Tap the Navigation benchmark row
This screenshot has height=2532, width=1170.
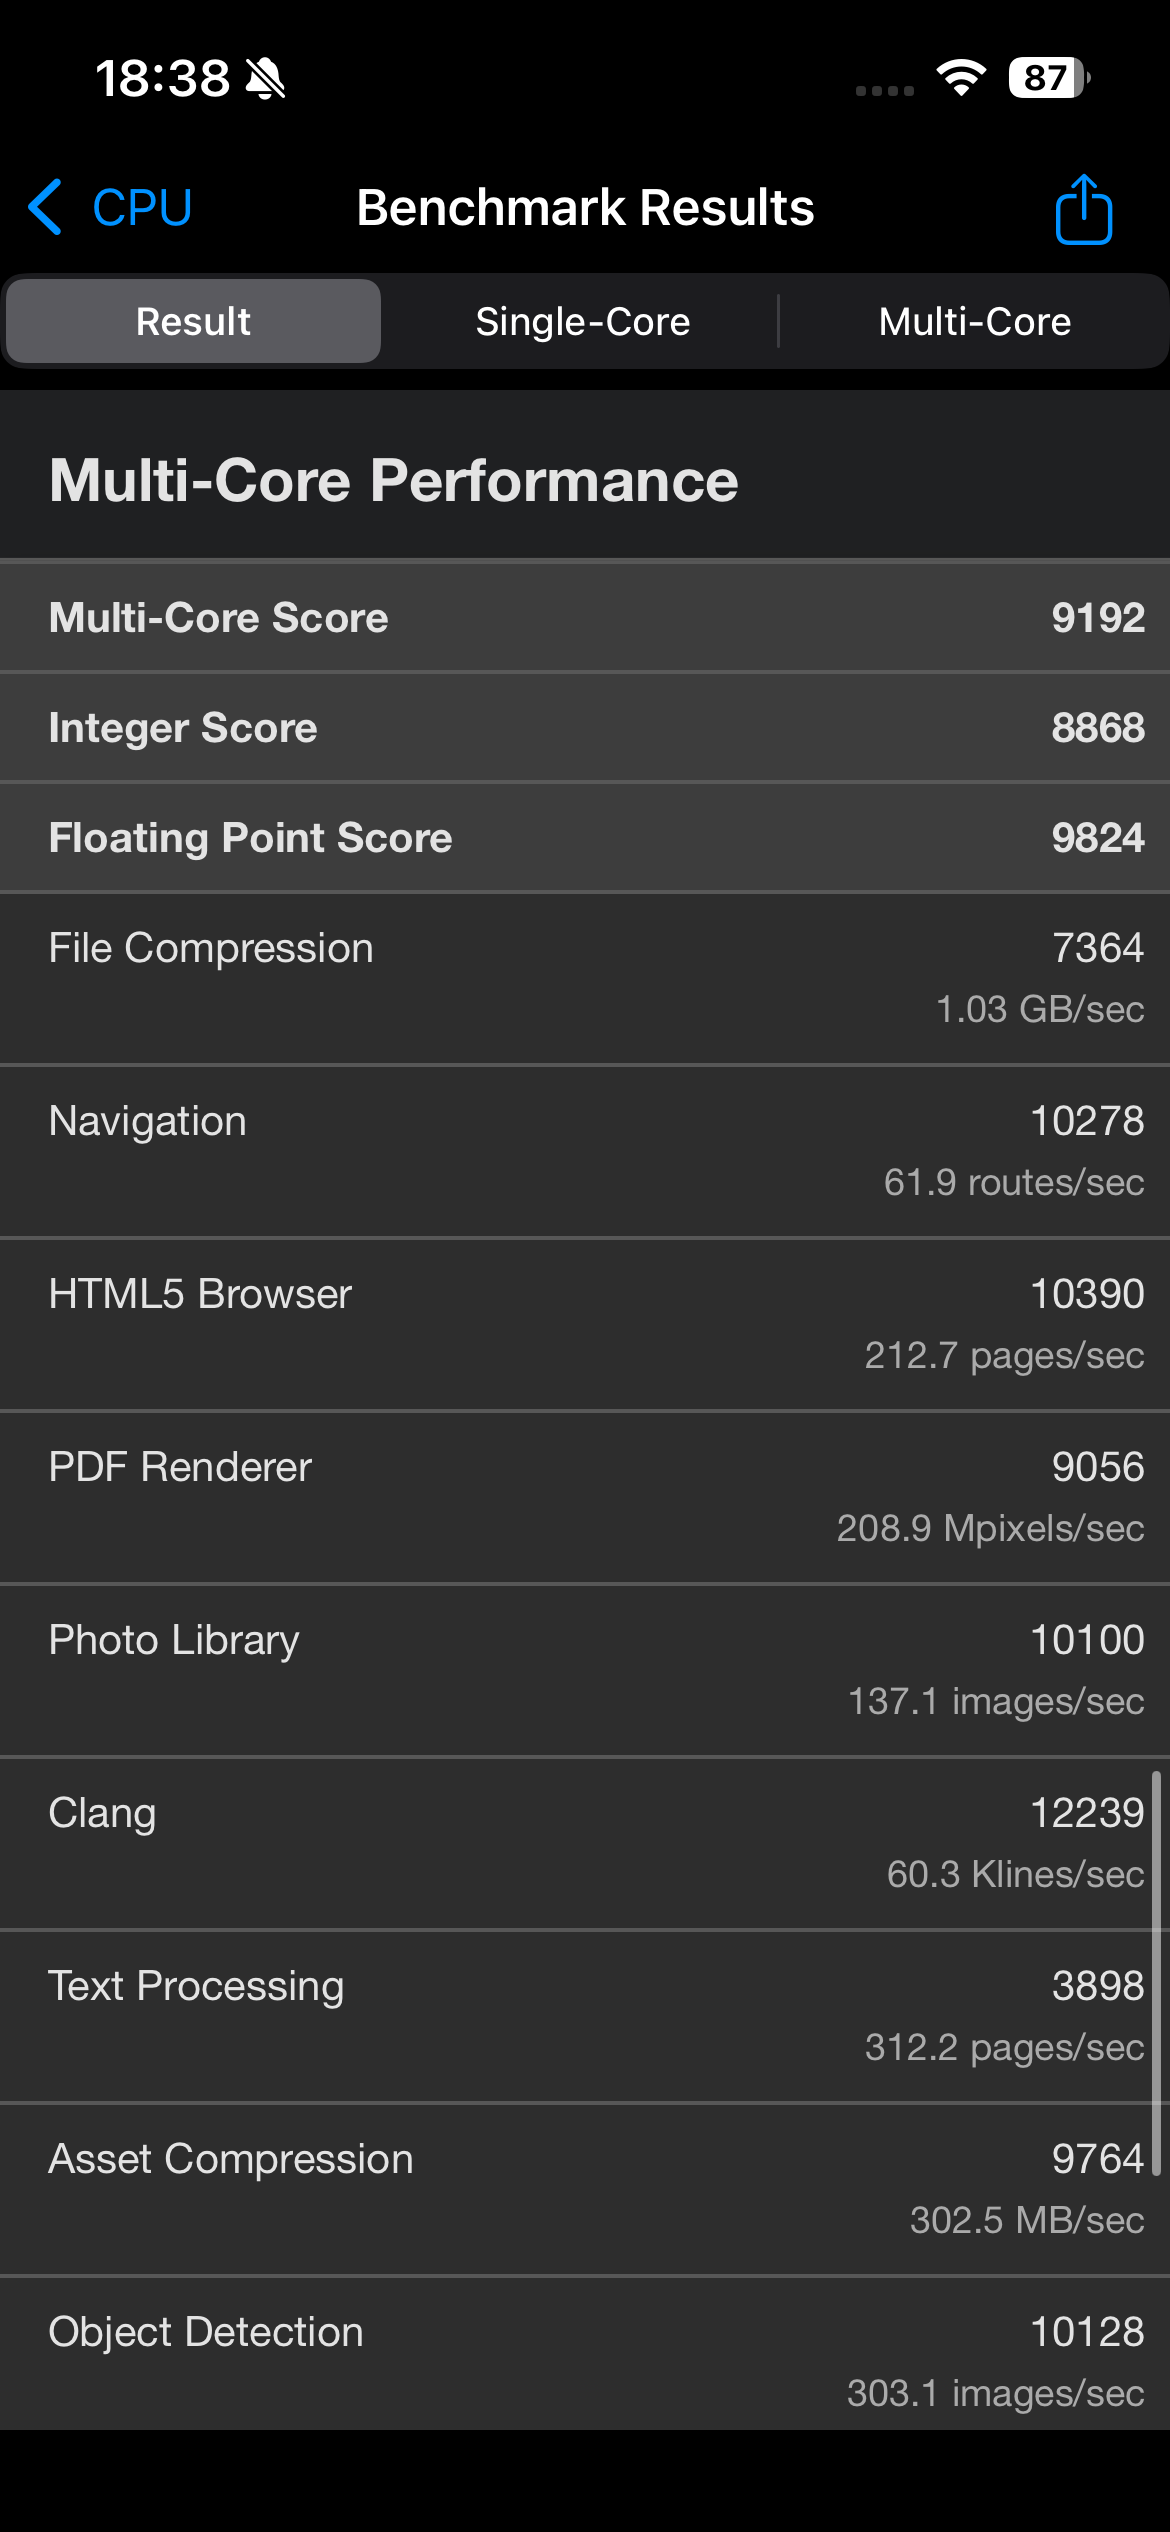pyautogui.click(x=585, y=1150)
